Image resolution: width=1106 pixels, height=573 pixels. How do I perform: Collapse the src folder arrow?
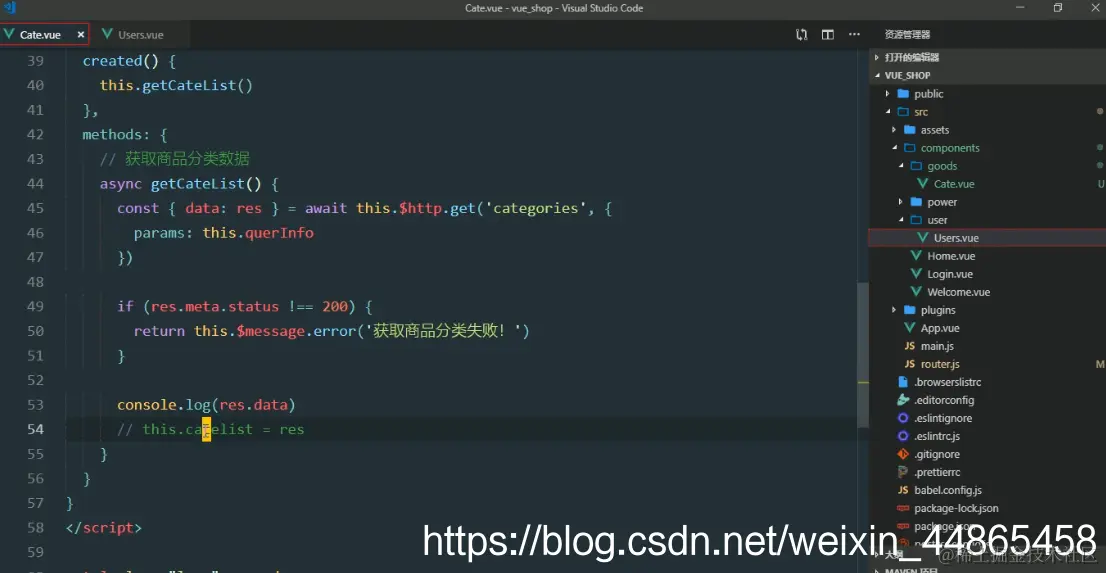click(888, 111)
